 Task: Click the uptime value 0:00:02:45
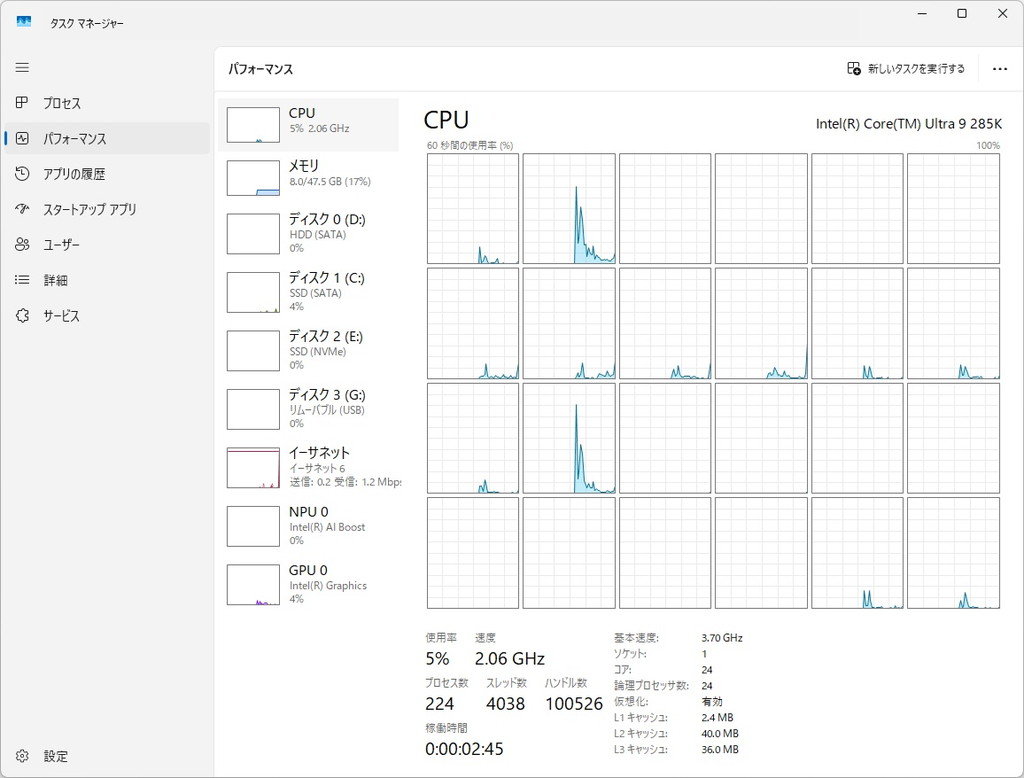(464, 749)
